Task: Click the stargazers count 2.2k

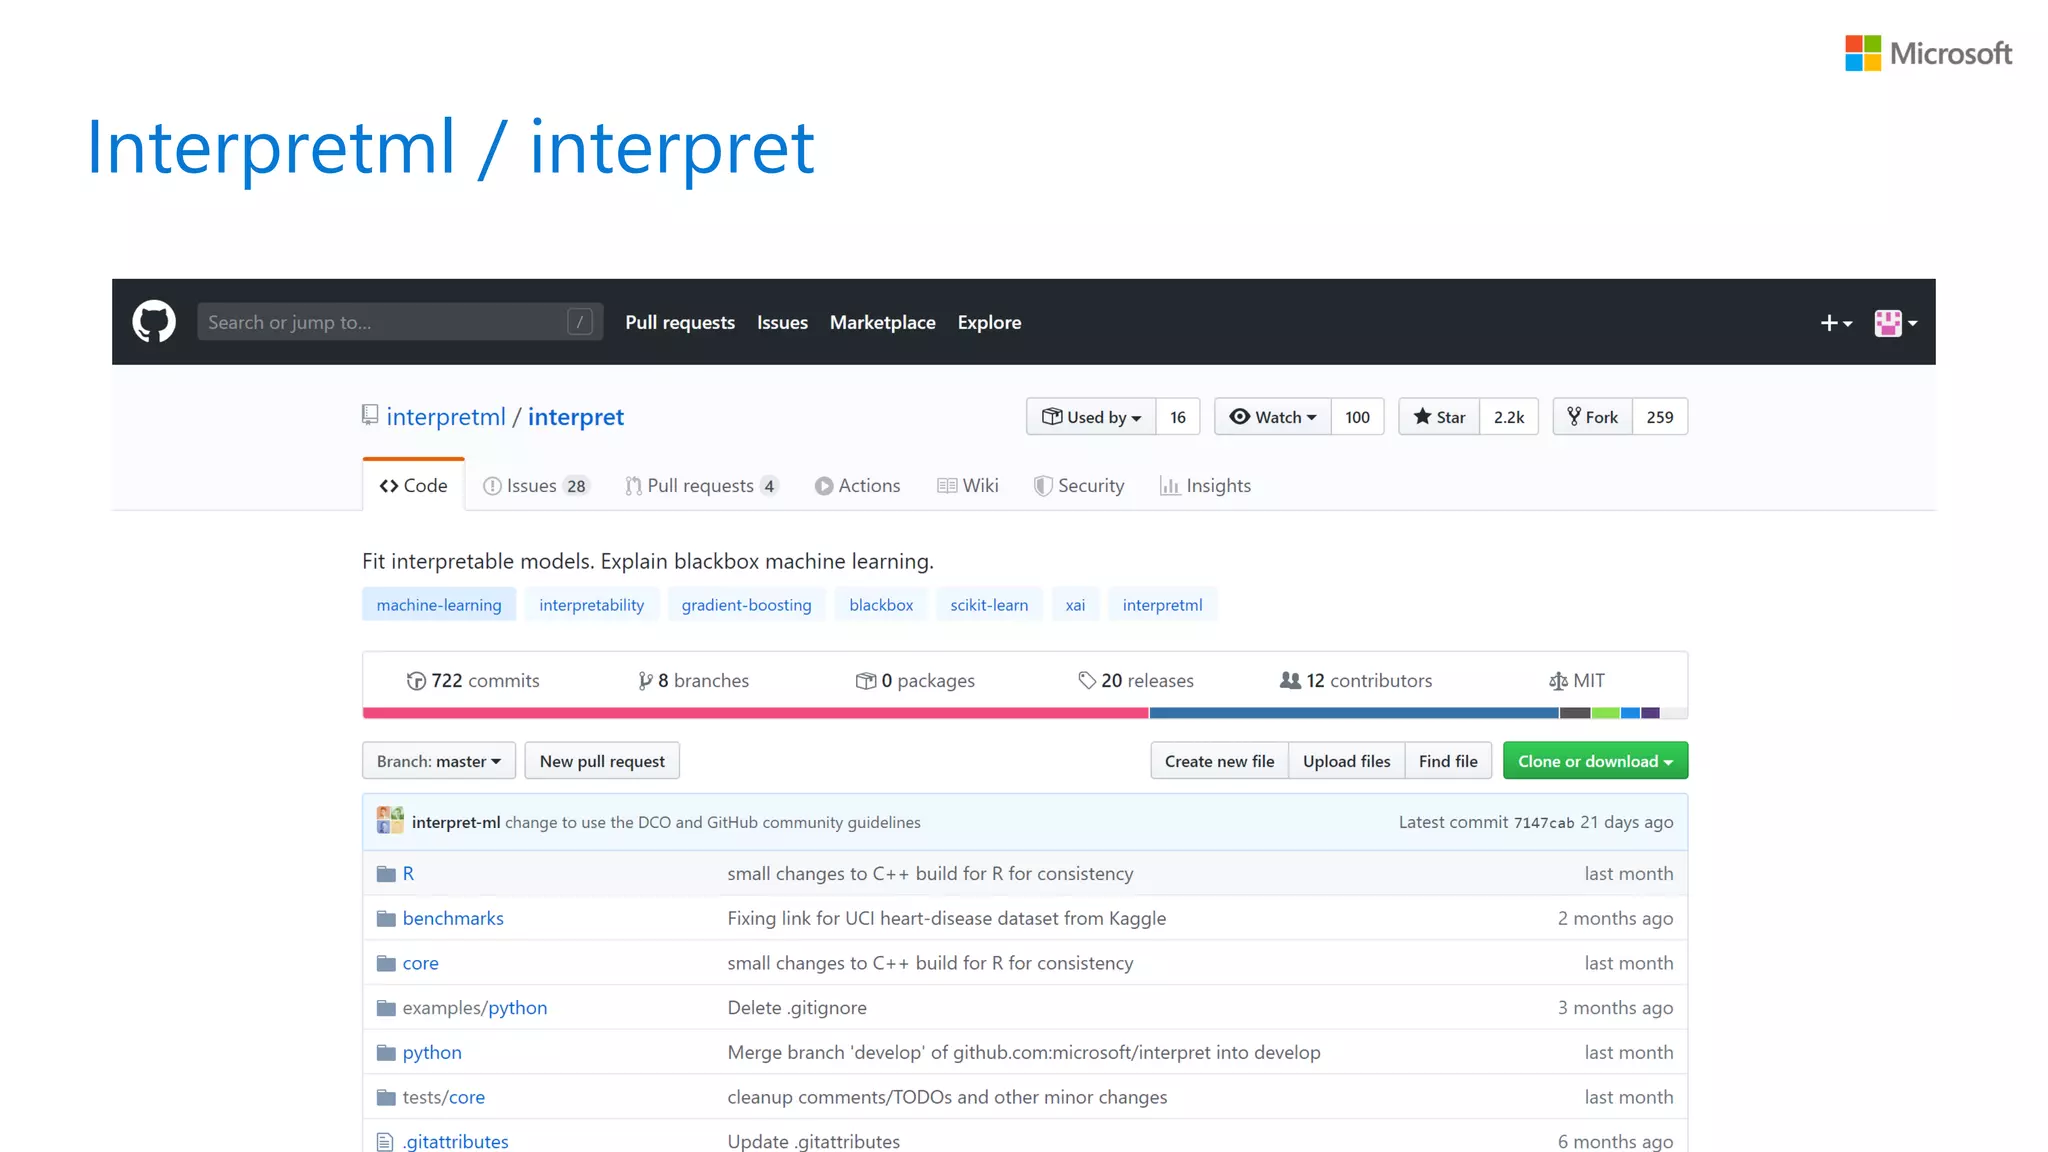Action: click(x=1509, y=417)
